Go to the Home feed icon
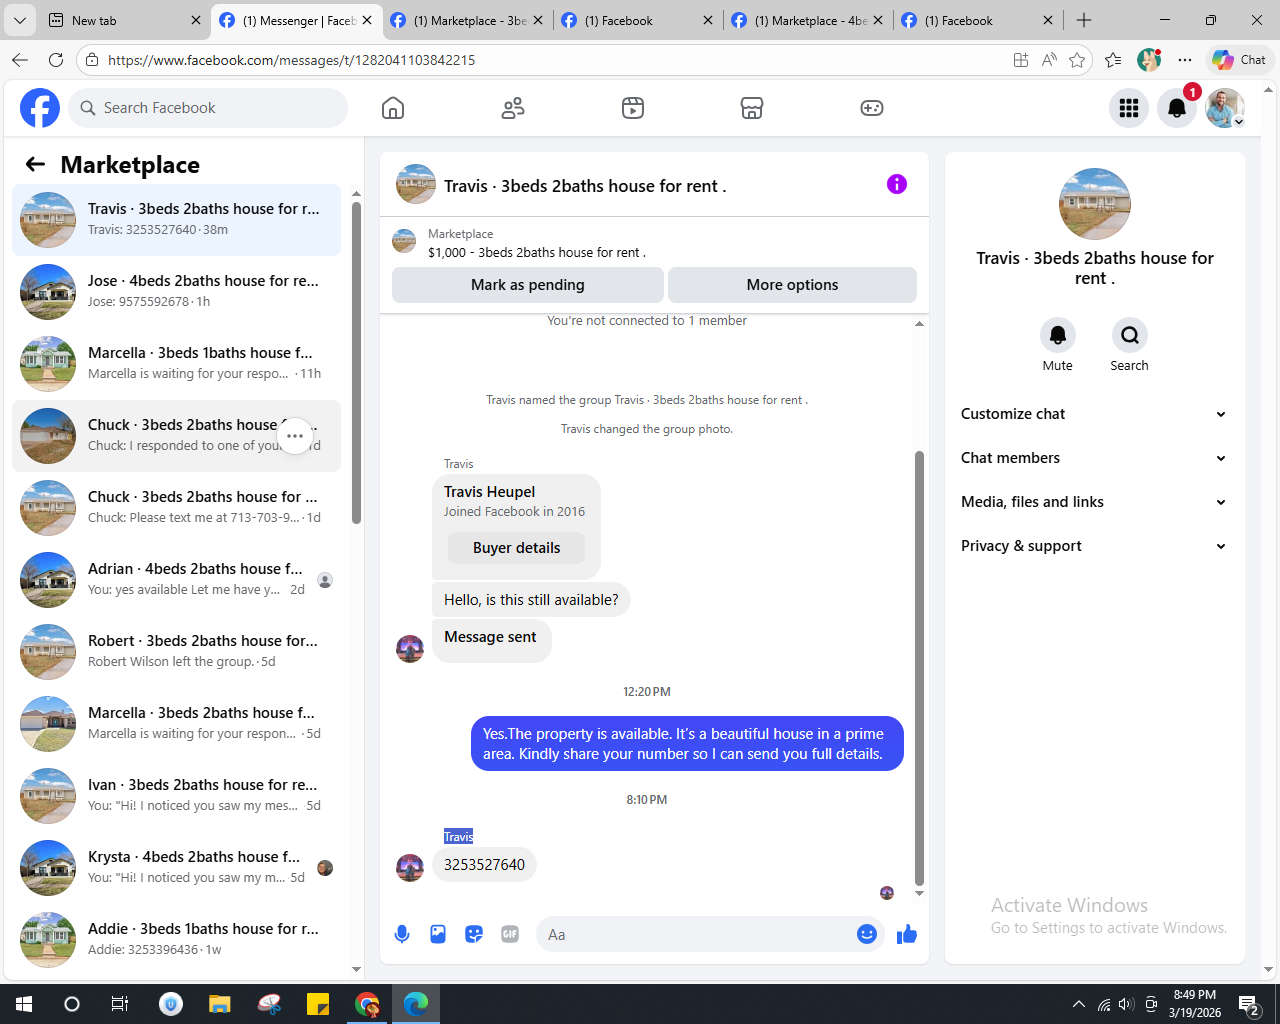Screen dimensions: 1280x1024 tap(393, 108)
